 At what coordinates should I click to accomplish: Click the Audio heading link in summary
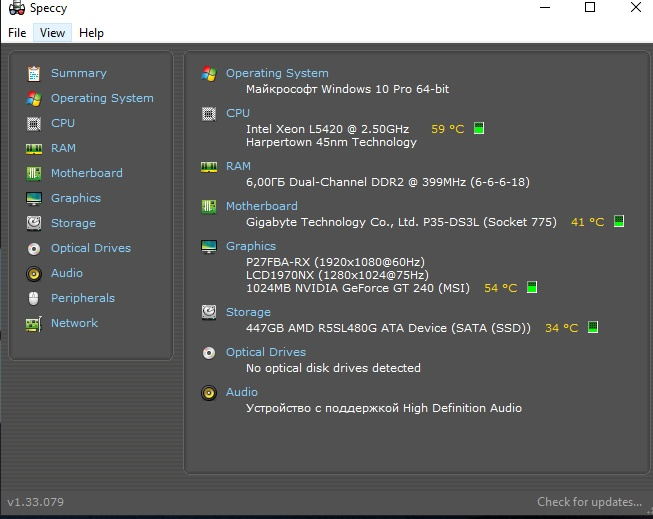[242, 392]
